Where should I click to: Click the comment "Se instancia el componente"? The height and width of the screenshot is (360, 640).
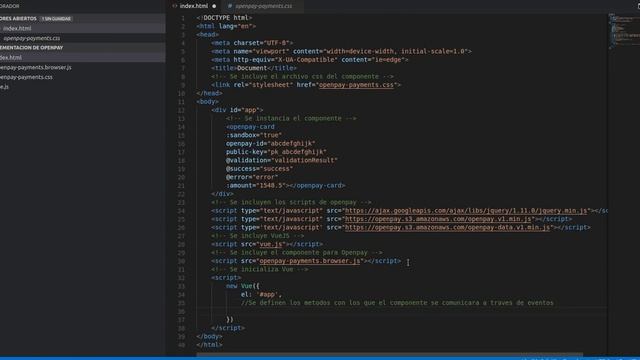(x=291, y=118)
